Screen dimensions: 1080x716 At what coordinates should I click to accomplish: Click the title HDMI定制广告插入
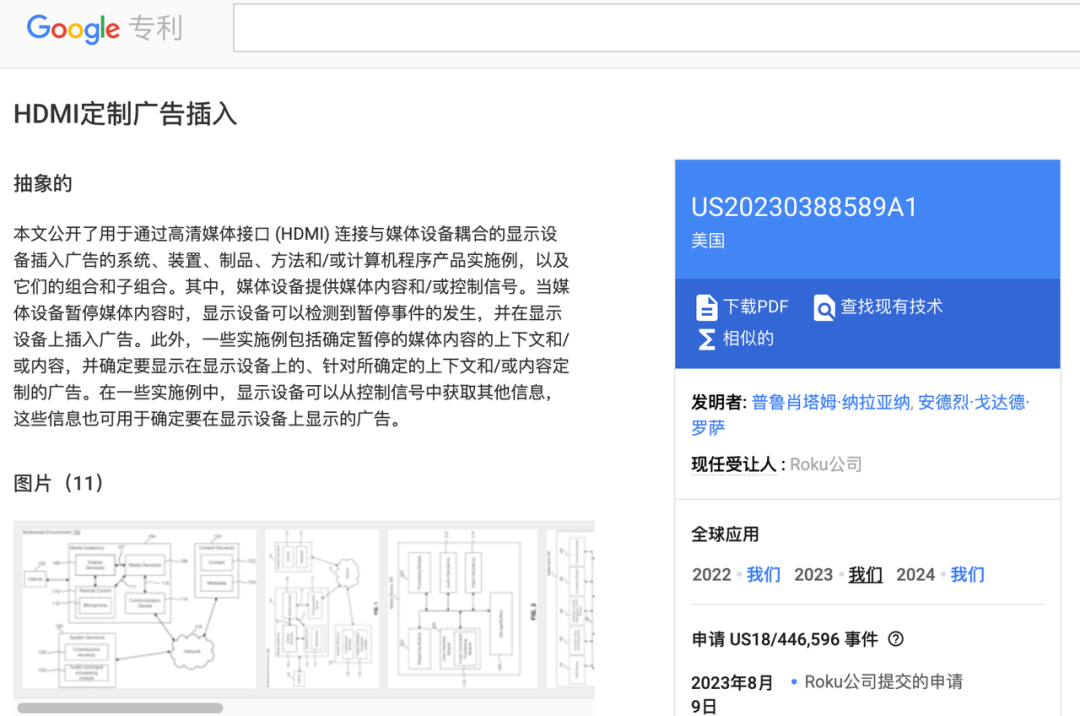point(125,114)
